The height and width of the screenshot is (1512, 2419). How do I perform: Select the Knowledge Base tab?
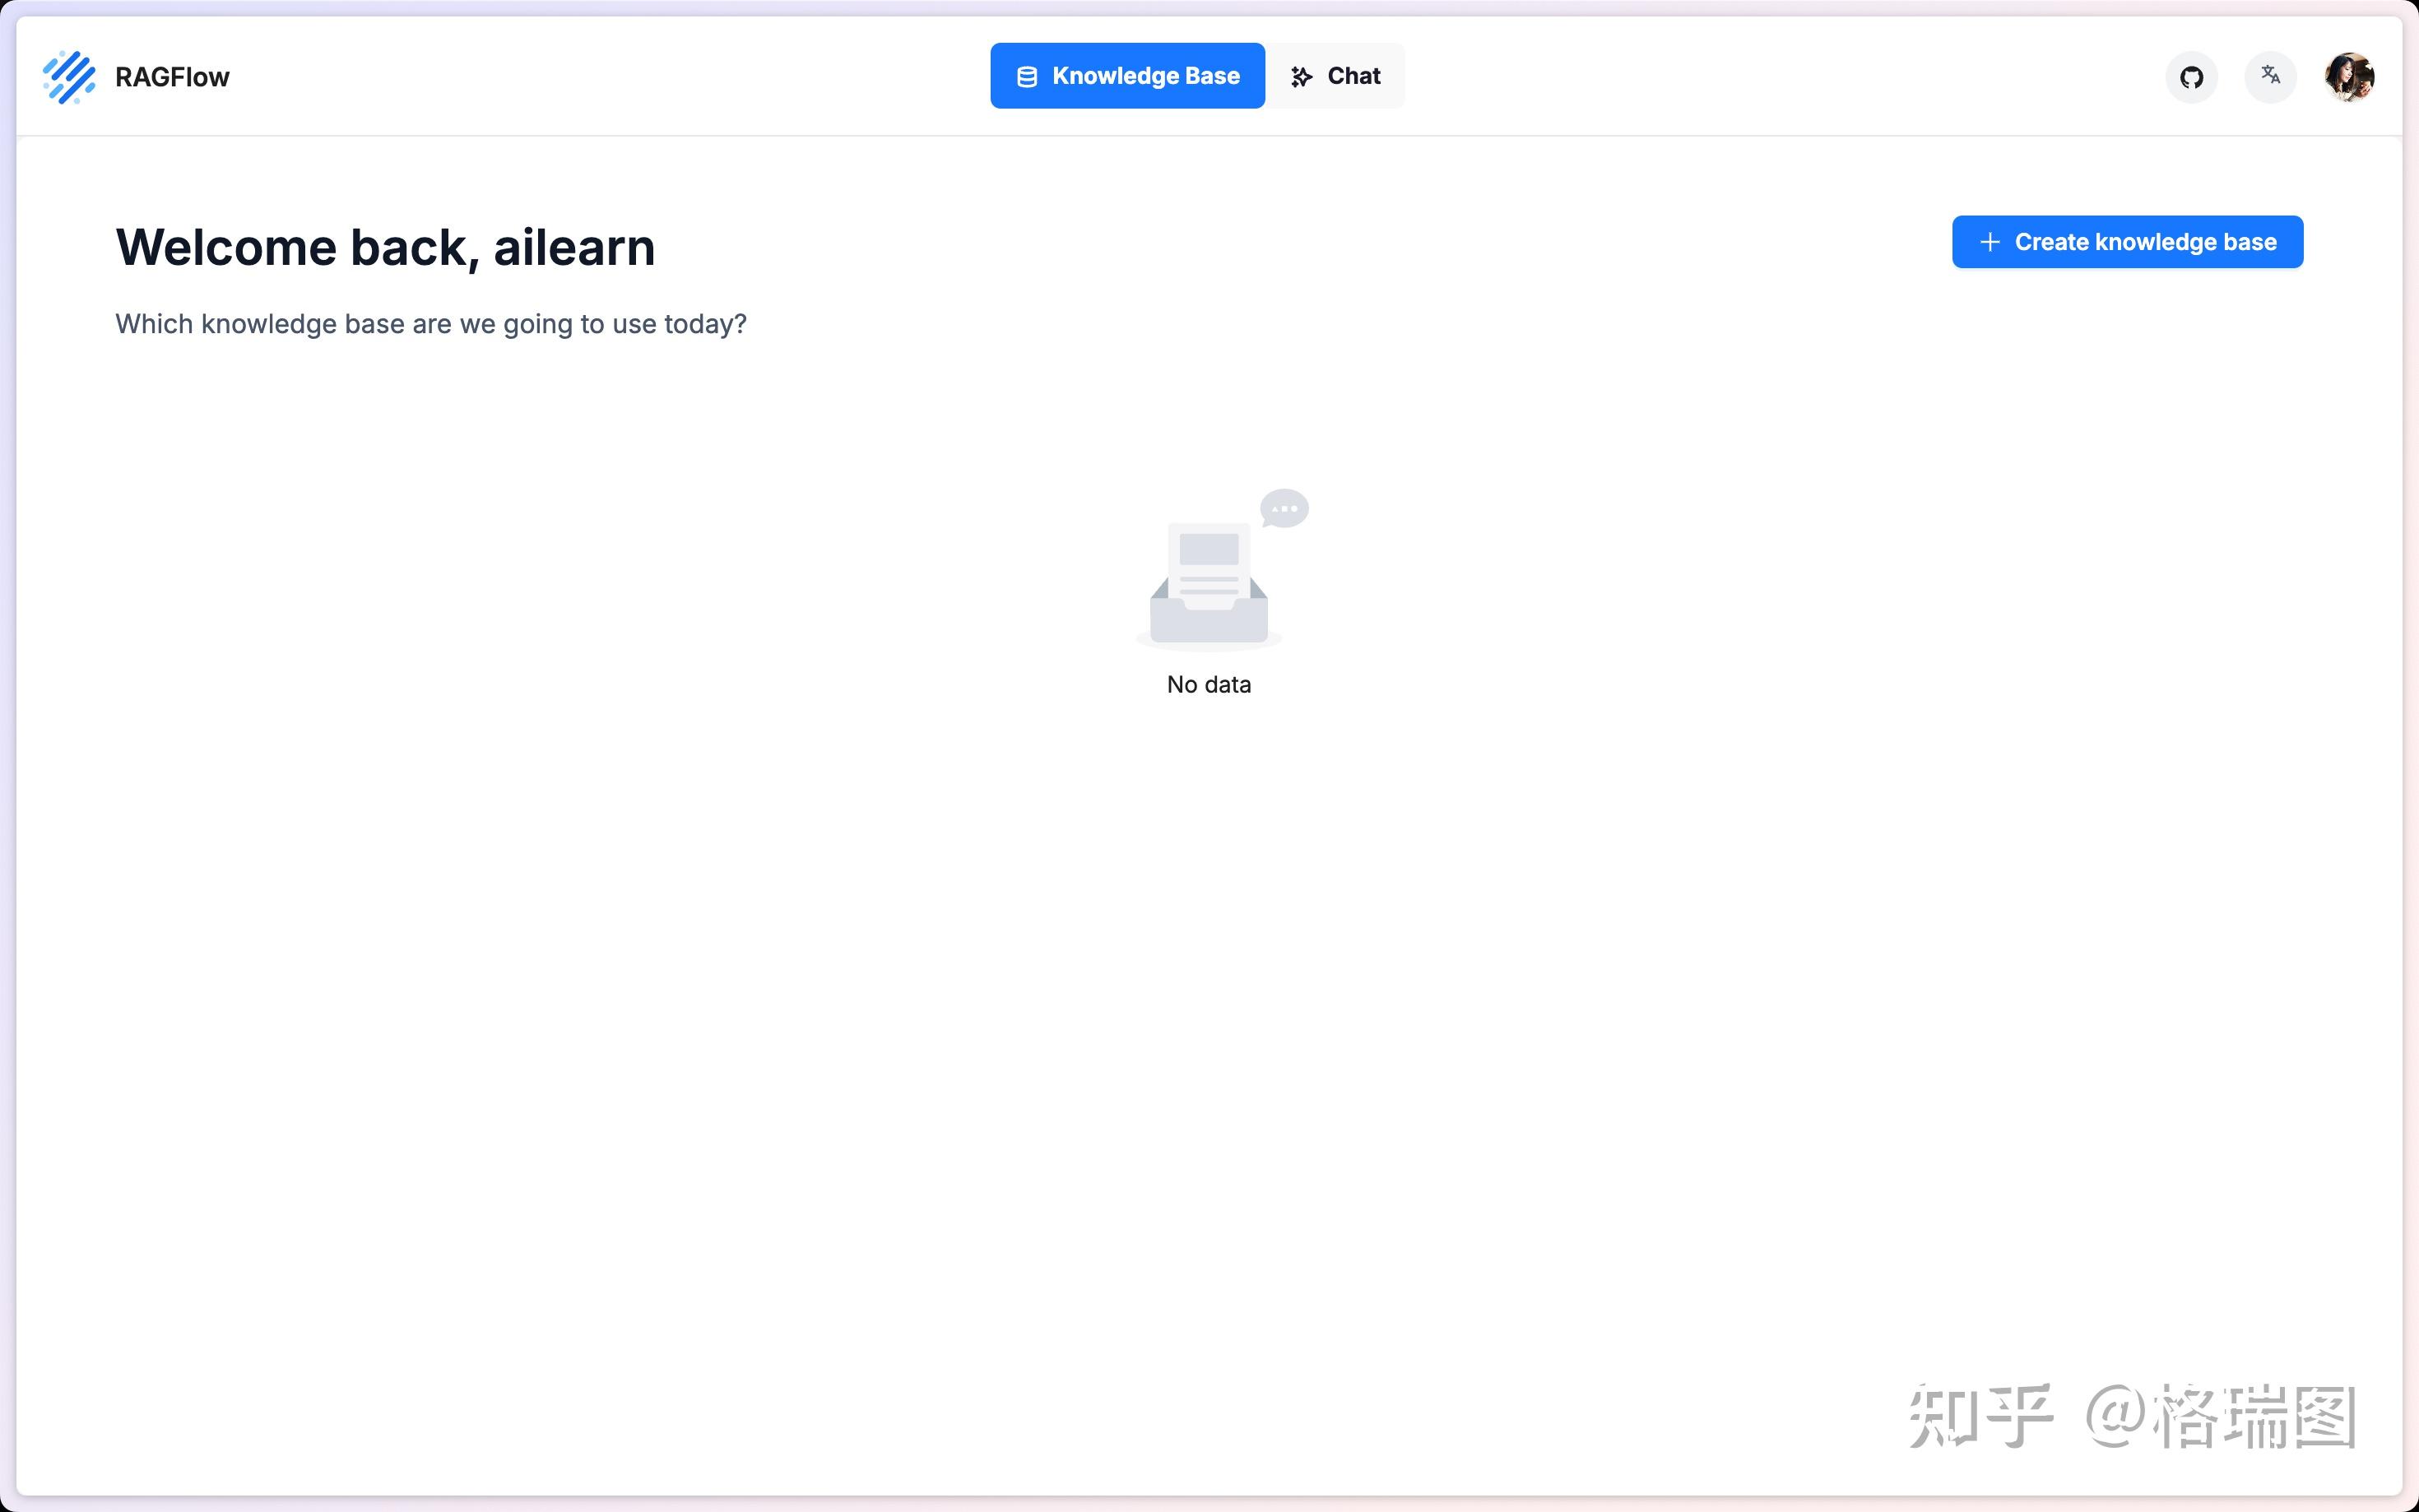tap(1127, 76)
